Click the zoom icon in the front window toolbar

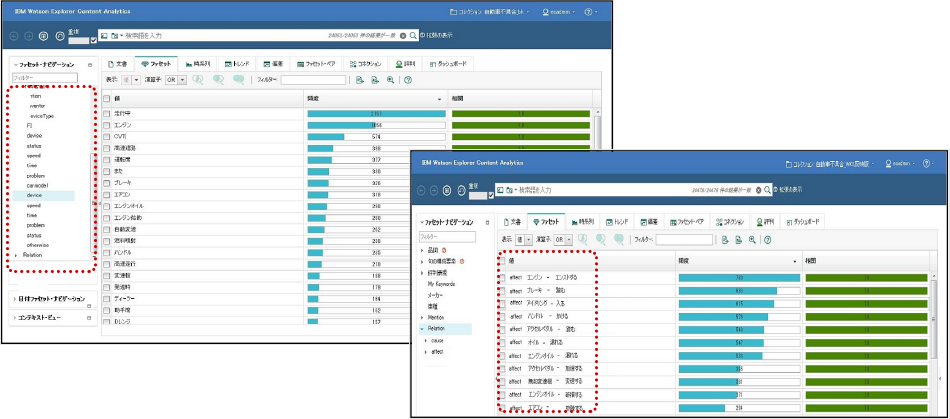point(752,240)
